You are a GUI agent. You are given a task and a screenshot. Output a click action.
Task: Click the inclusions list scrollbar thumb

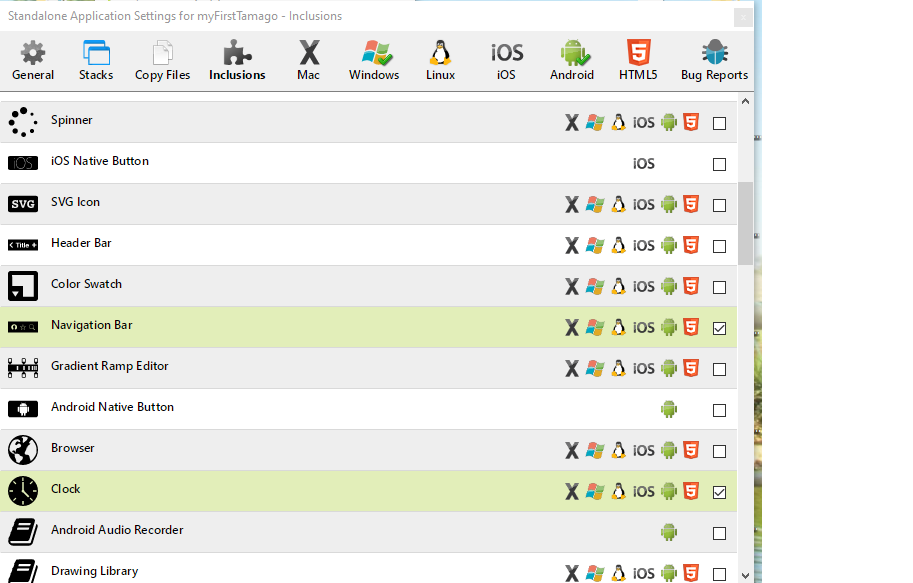click(745, 224)
